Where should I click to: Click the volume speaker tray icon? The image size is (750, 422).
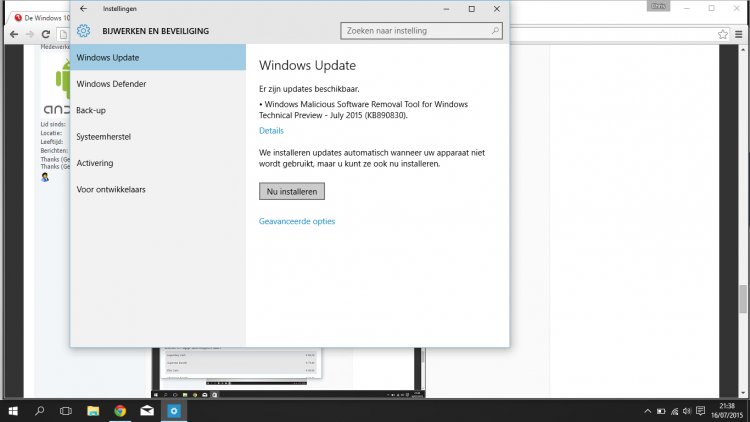[x=687, y=411]
